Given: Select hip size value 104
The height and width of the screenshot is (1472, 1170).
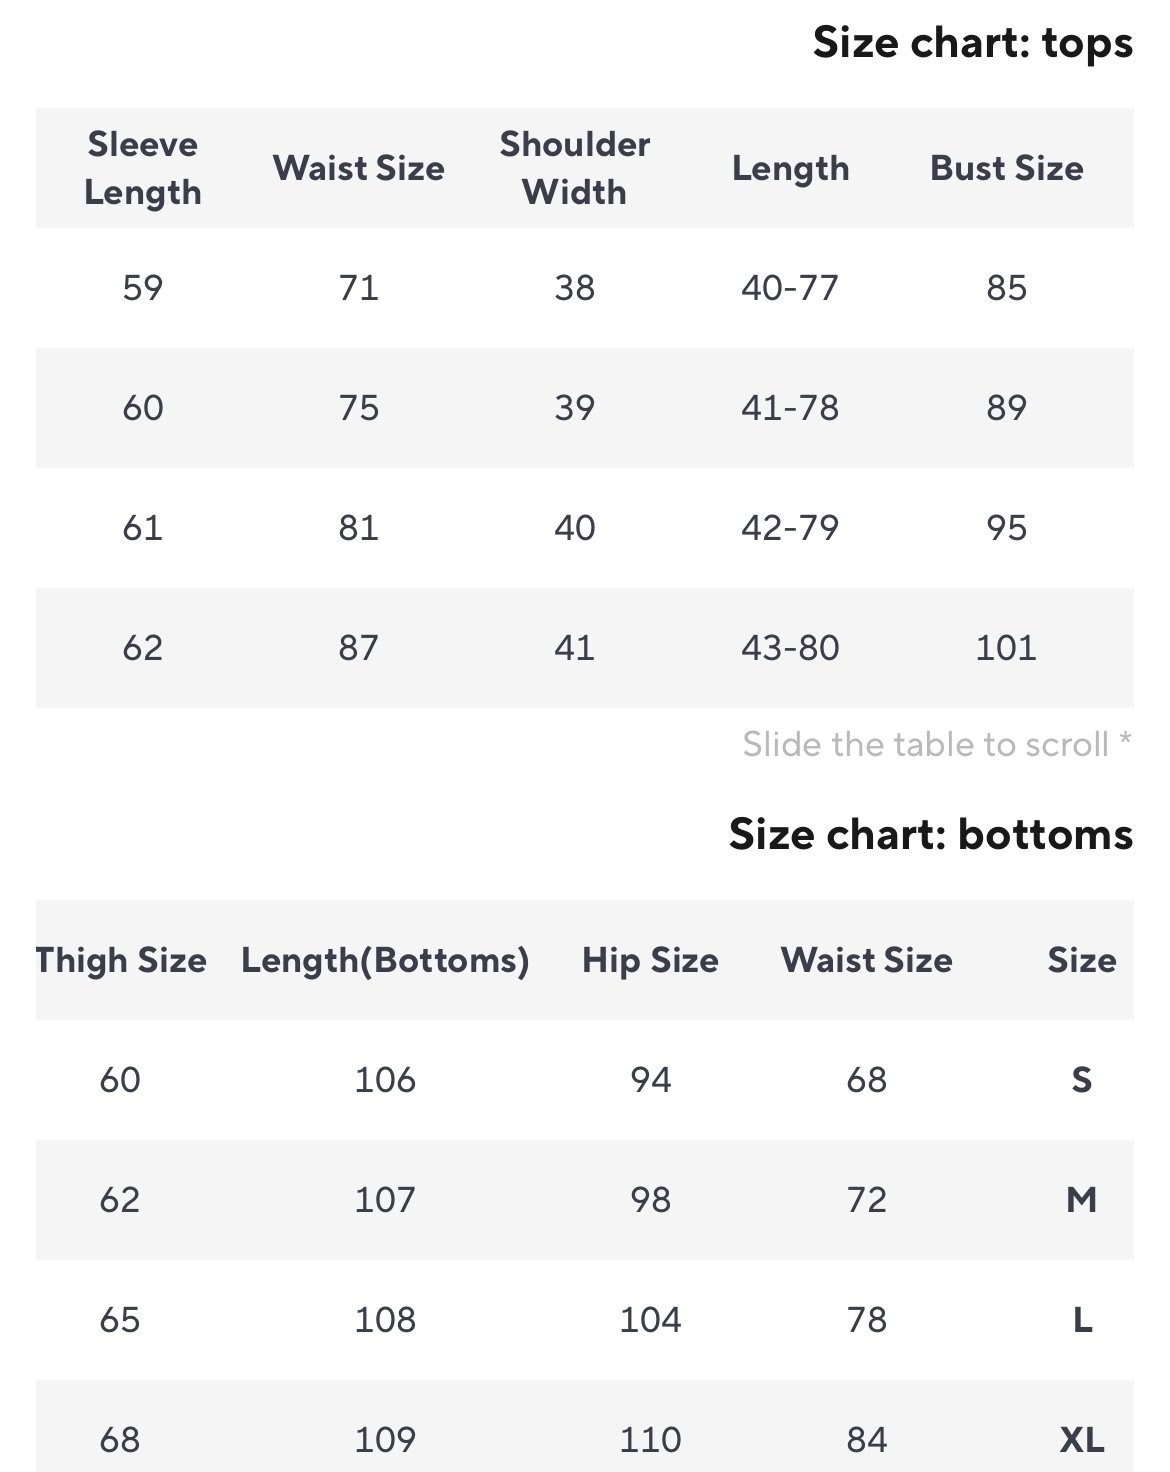Looking at the screenshot, I should pos(650,1320).
